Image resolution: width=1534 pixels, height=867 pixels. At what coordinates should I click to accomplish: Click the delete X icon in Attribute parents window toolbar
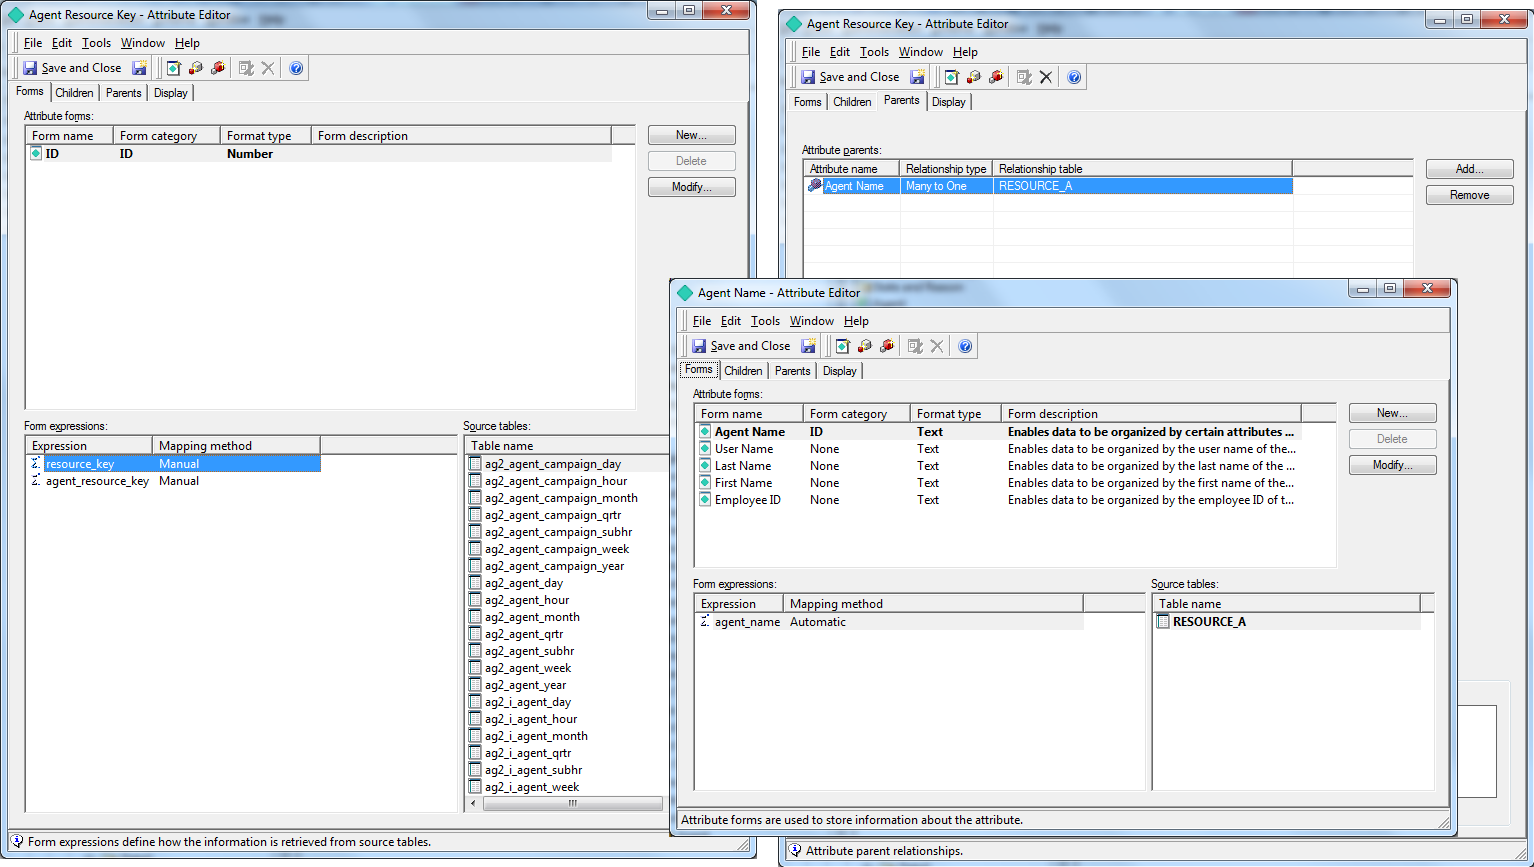1046,77
